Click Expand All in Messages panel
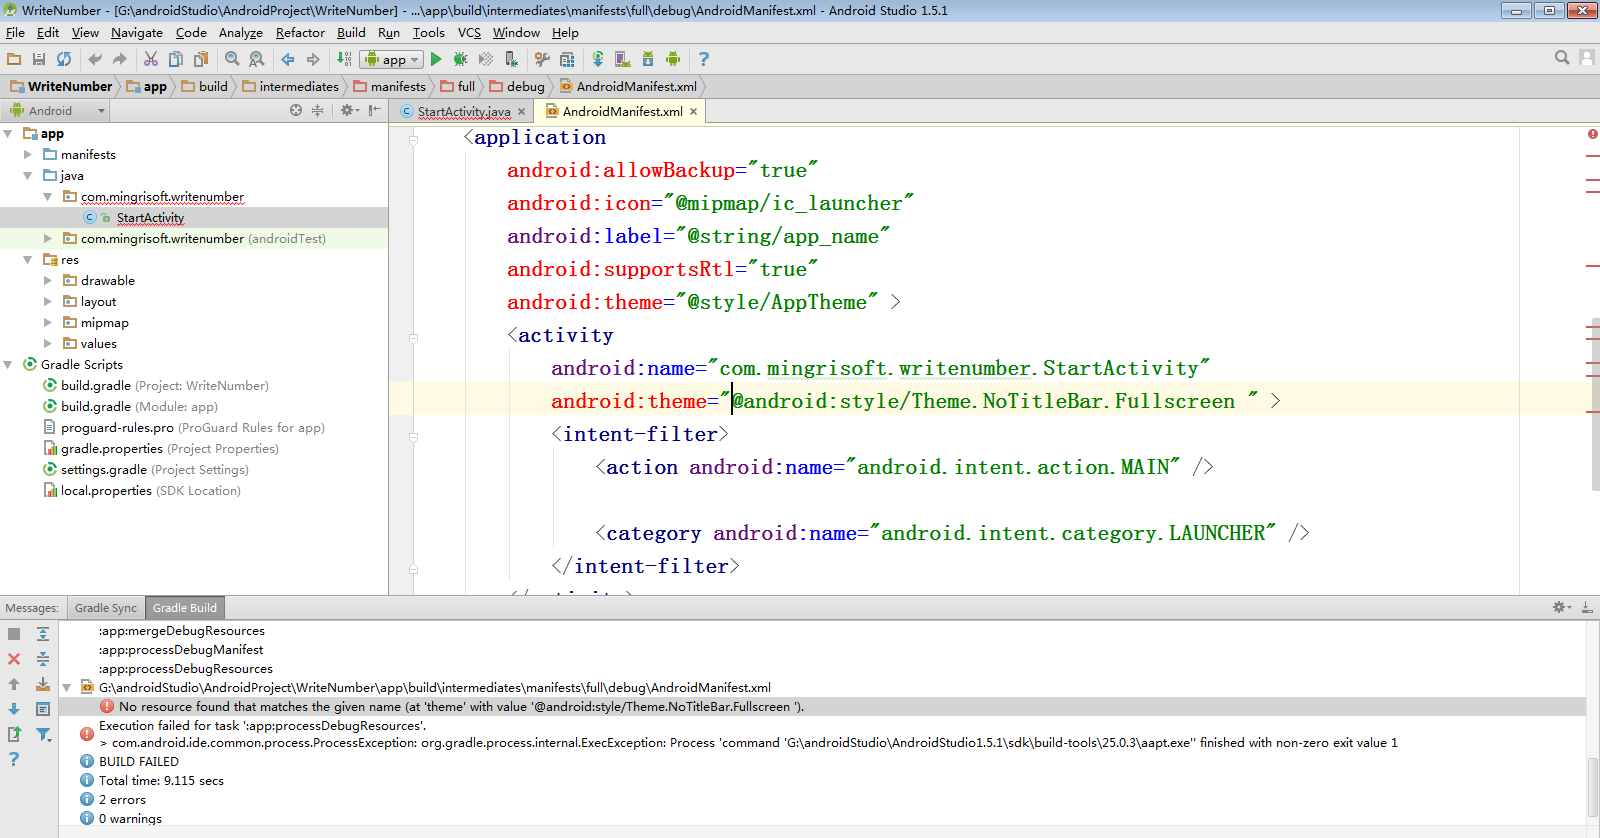This screenshot has height=838, width=1600. tap(43, 634)
